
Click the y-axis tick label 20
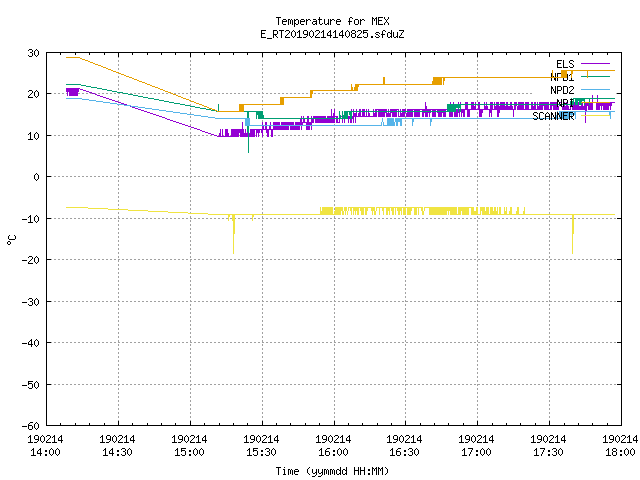33,94
